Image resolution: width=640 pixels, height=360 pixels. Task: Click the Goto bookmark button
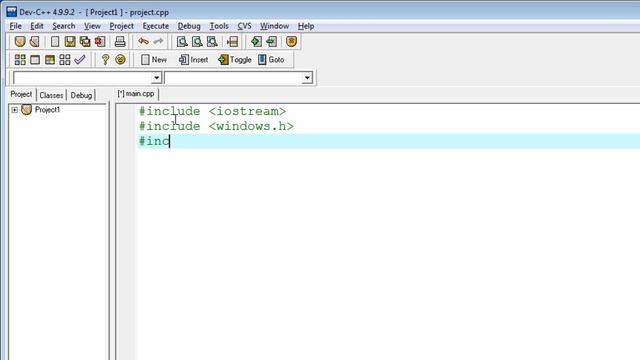271,60
